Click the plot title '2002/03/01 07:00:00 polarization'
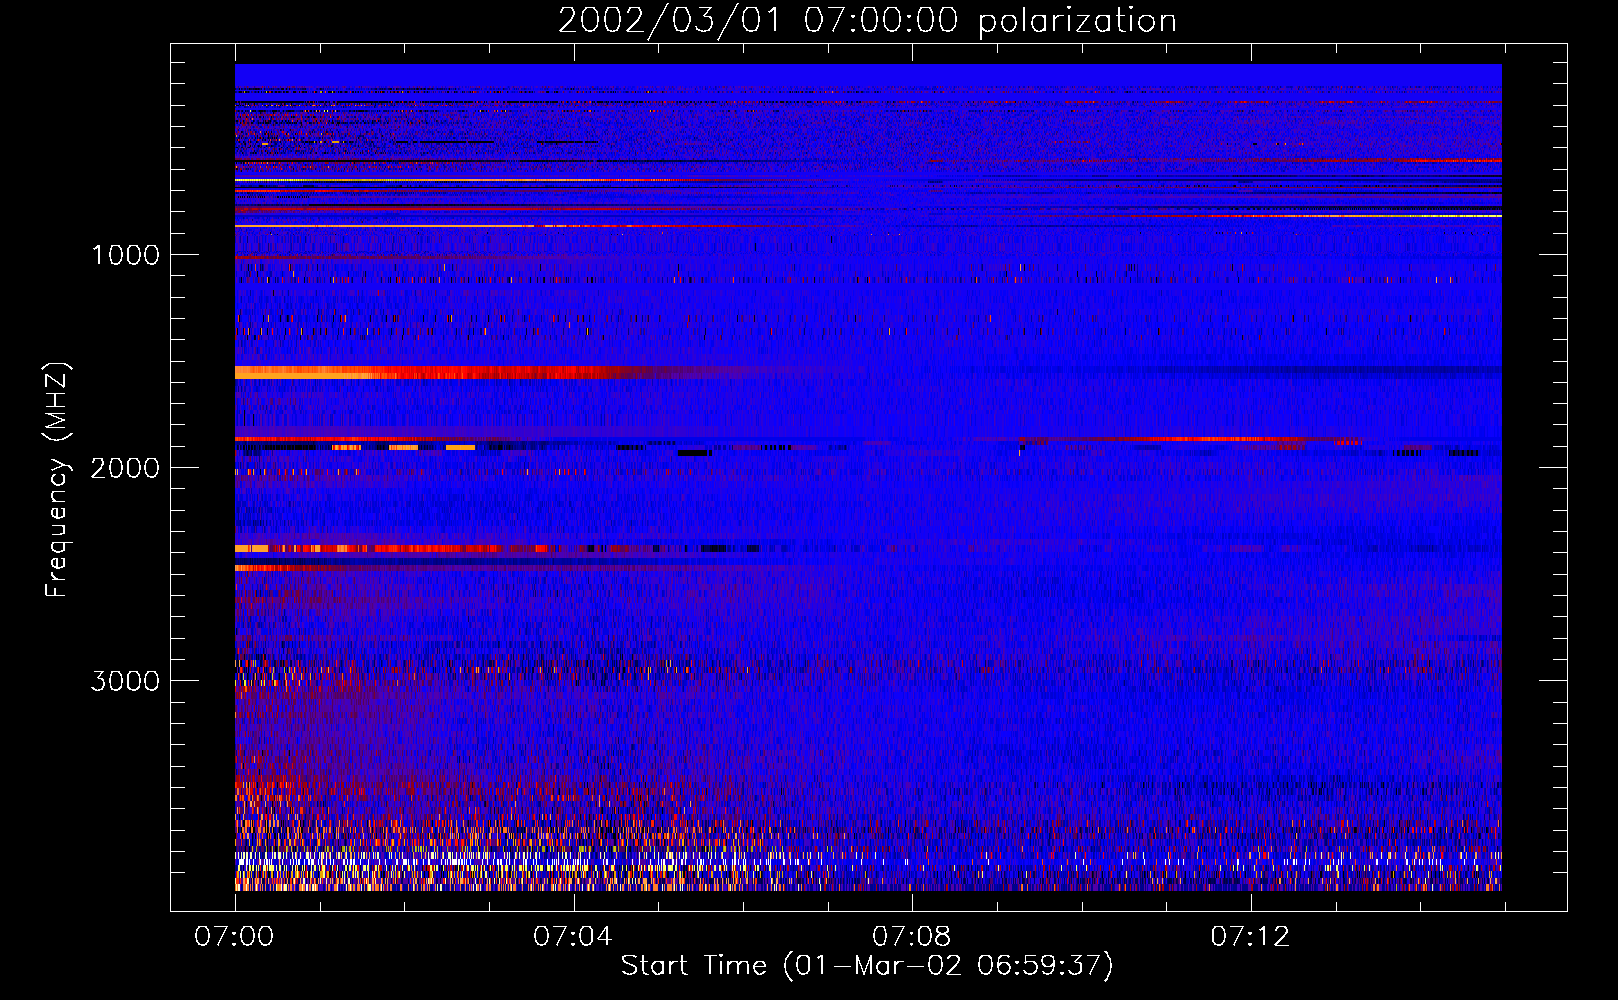The height and width of the screenshot is (1000, 1618). point(867,21)
